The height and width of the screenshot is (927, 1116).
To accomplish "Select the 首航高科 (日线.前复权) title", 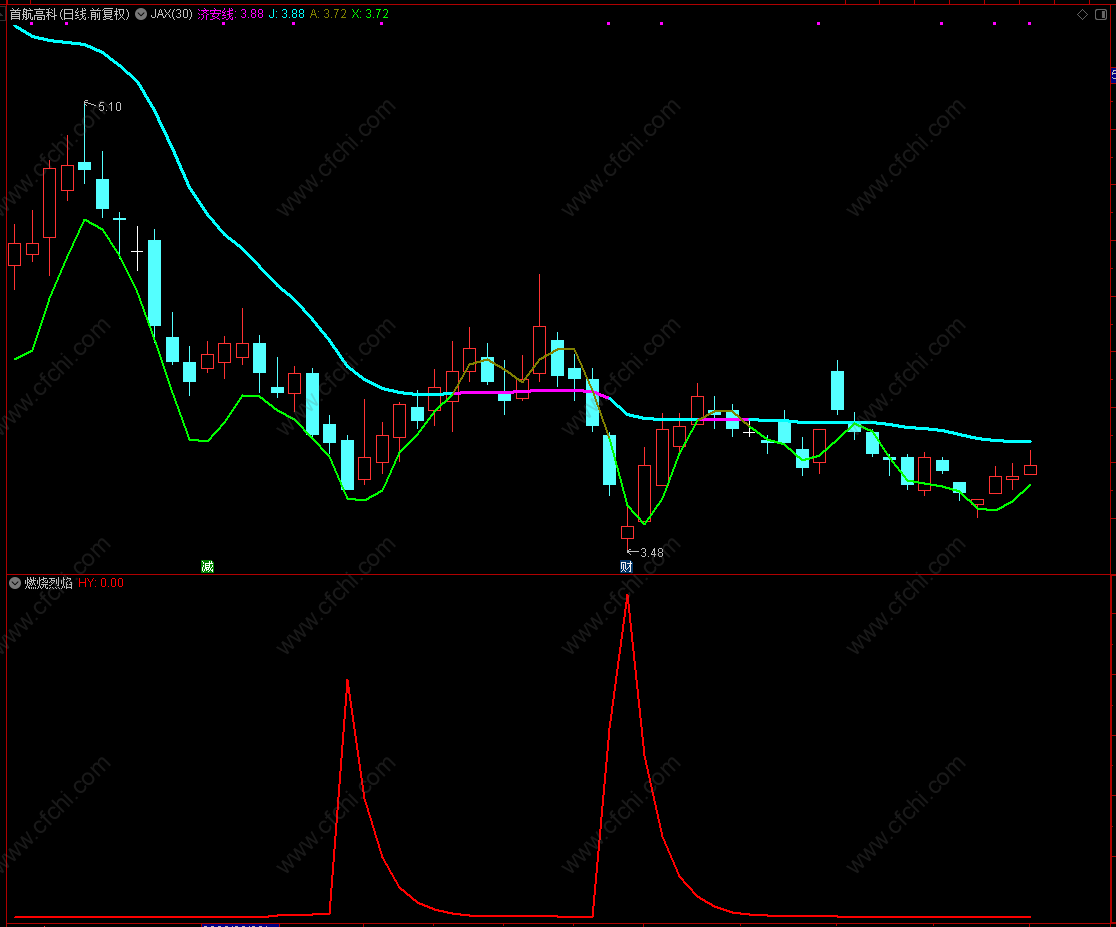I will pyautogui.click(x=70, y=14).
